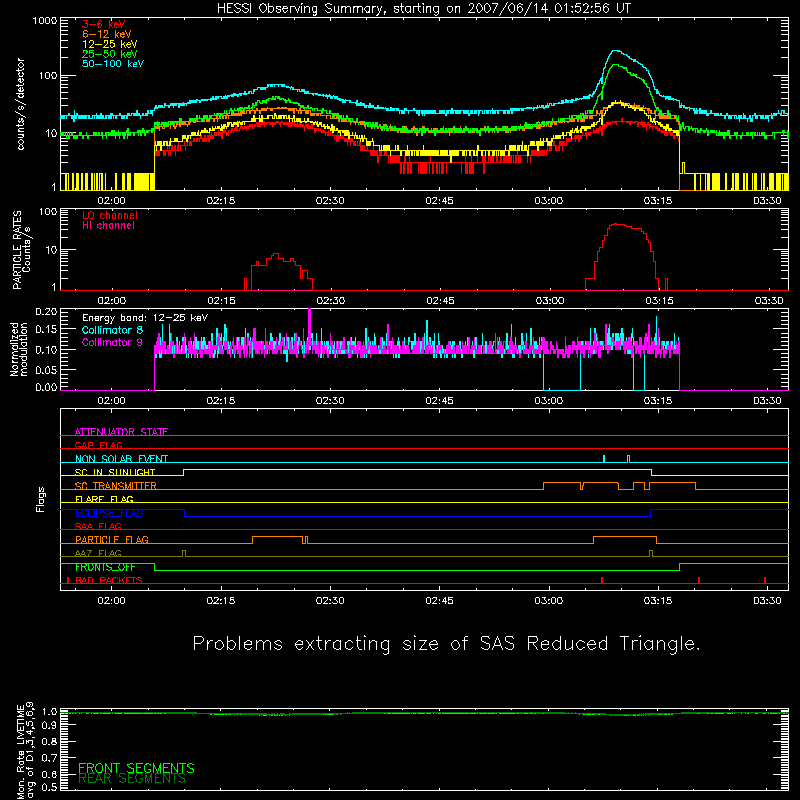Click the 'SAA_FLAG' label

[98, 526]
